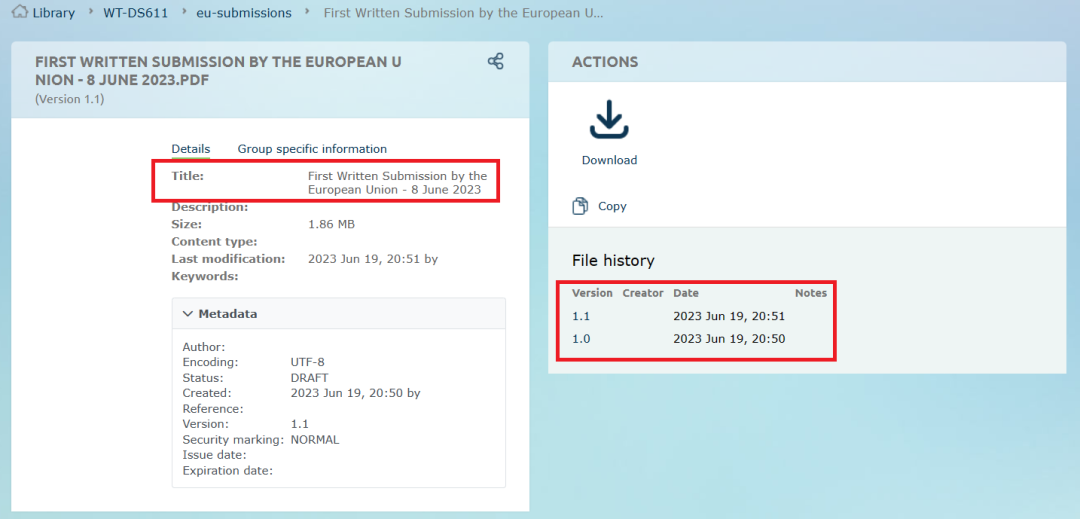Click the File history heading
The height and width of the screenshot is (519, 1080).
tap(613, 261)
